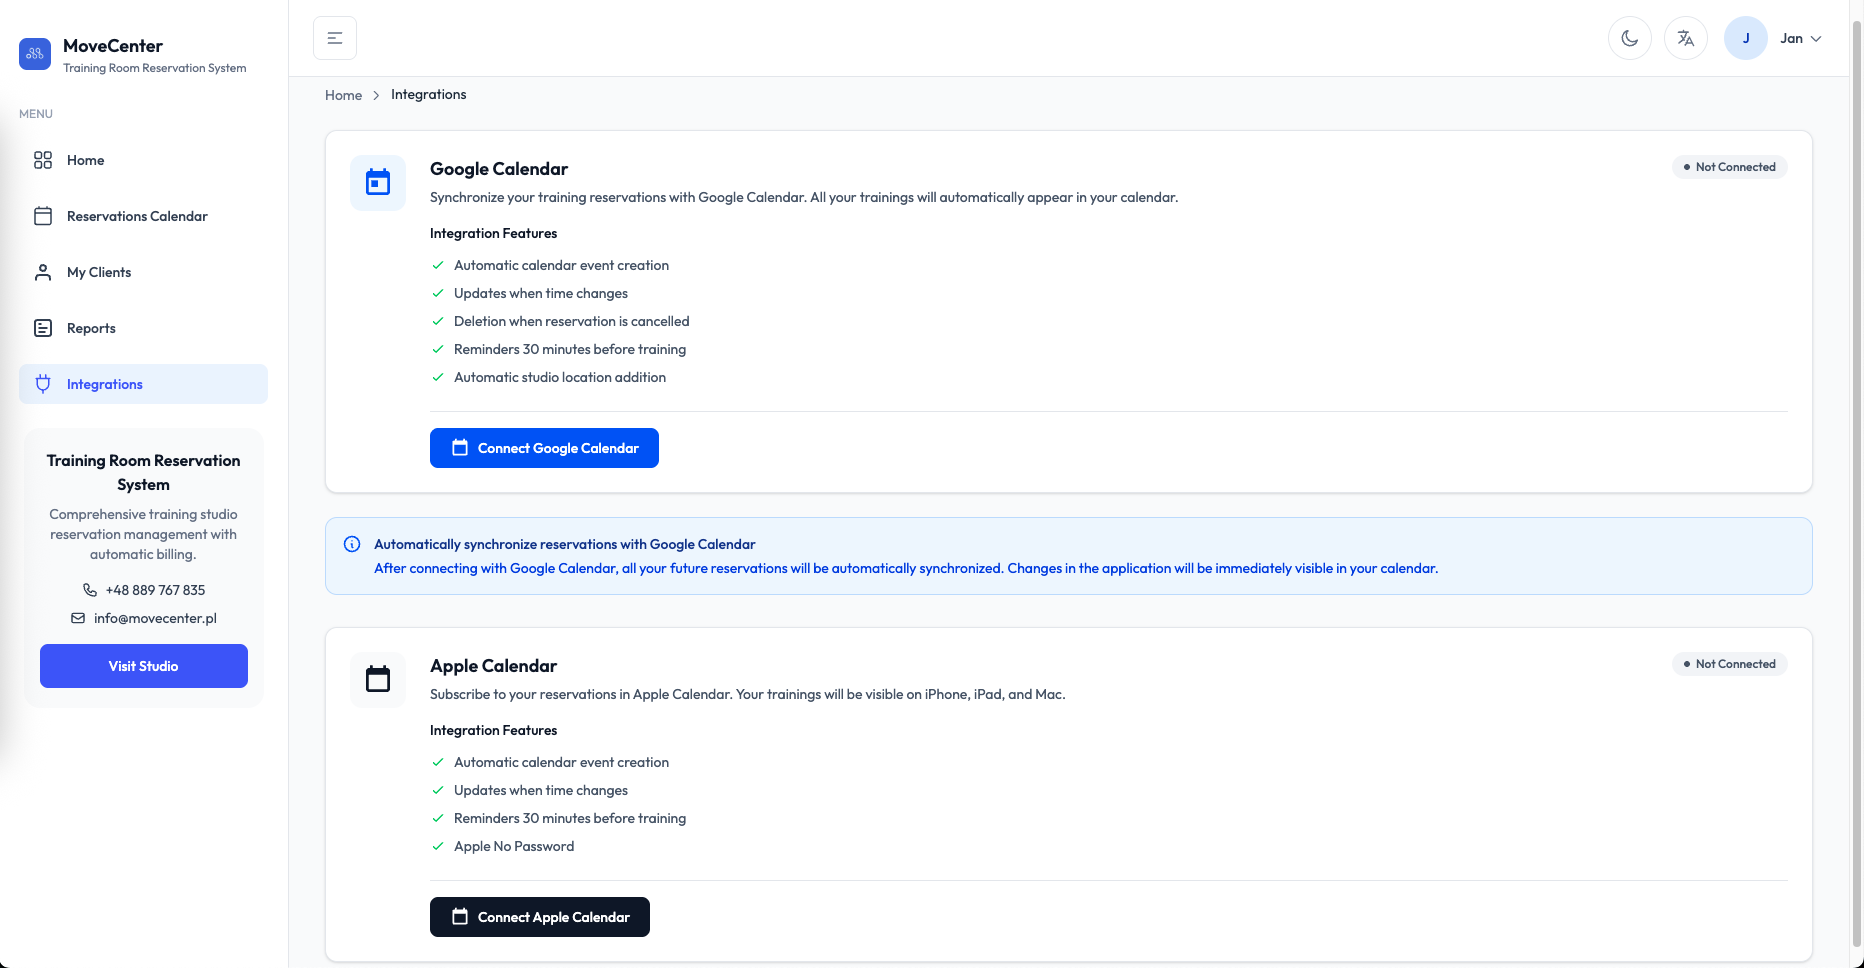Open Reservations Calendar in the sidebar
The height and width of the screenshot is (968, 1864).
pos(143,216)
